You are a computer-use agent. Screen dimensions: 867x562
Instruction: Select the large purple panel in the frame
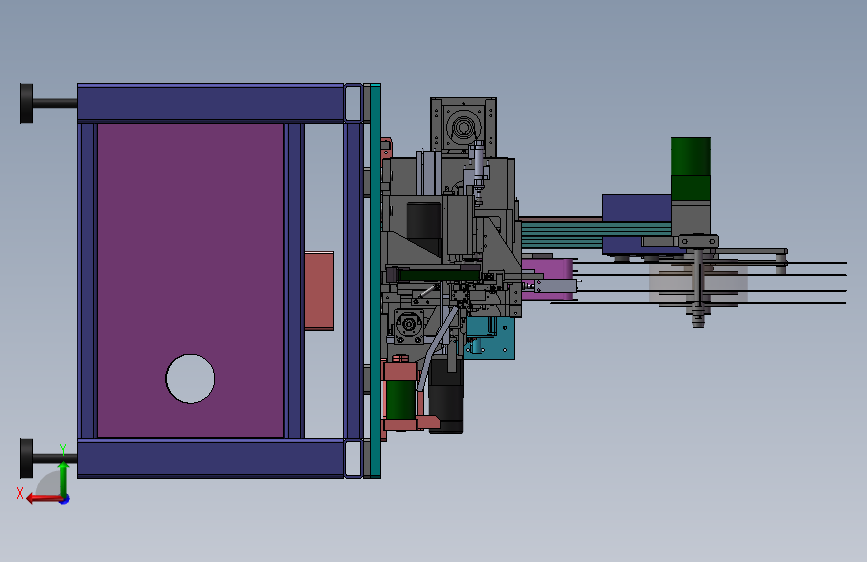click(190, 280)
